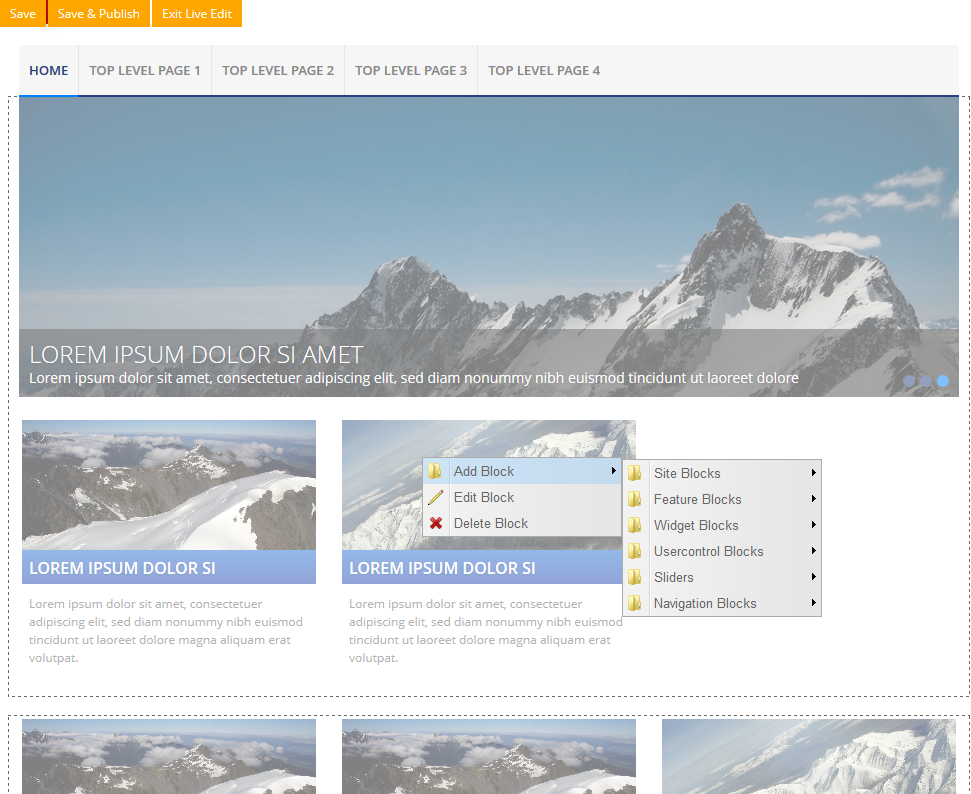The image size is (971, 794).
Task: Expand the Site Blocks submenu arrow
Action: [813, 473]
